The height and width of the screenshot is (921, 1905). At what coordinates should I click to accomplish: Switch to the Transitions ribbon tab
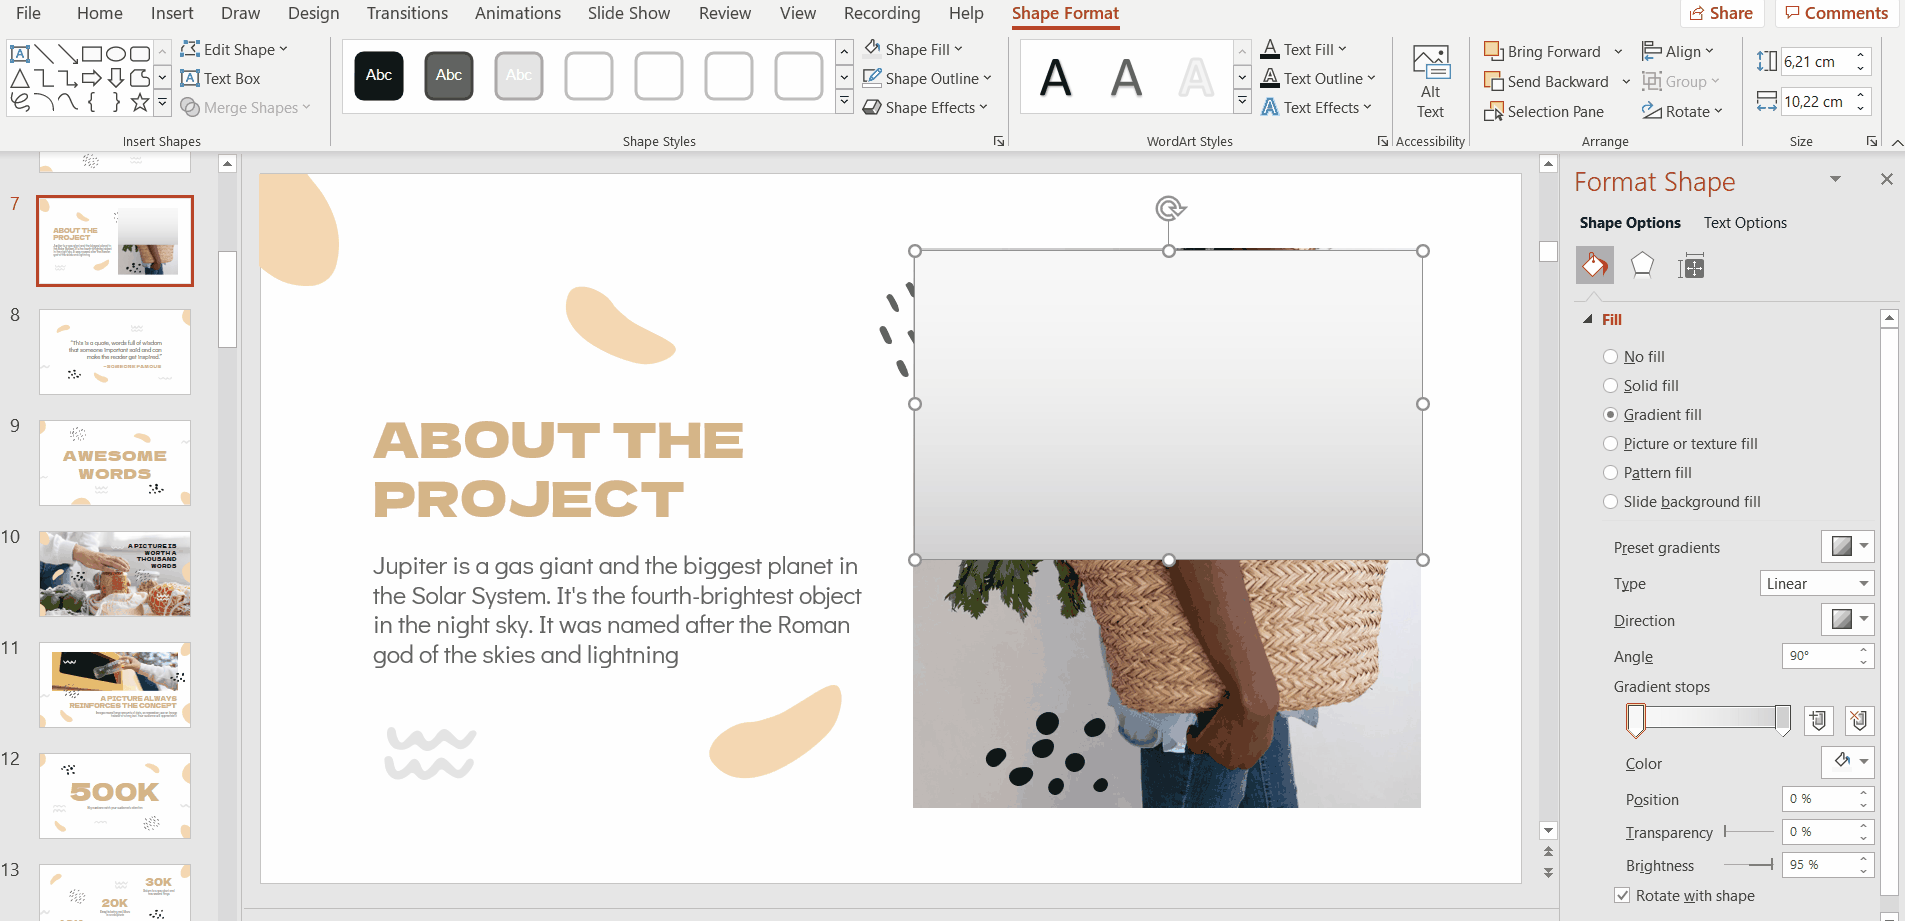click(407, 13)
